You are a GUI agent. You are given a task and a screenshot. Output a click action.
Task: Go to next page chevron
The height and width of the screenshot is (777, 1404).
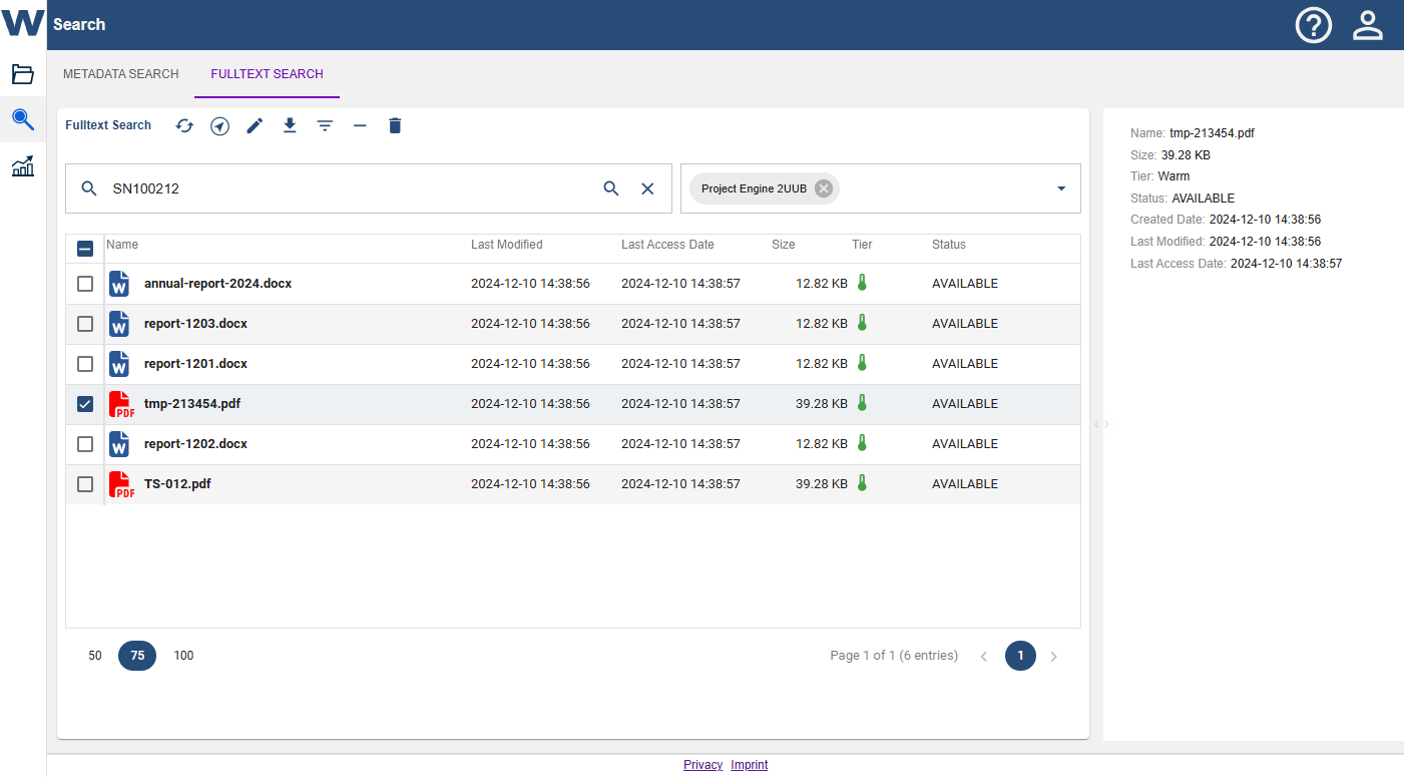pos(1054,656)
